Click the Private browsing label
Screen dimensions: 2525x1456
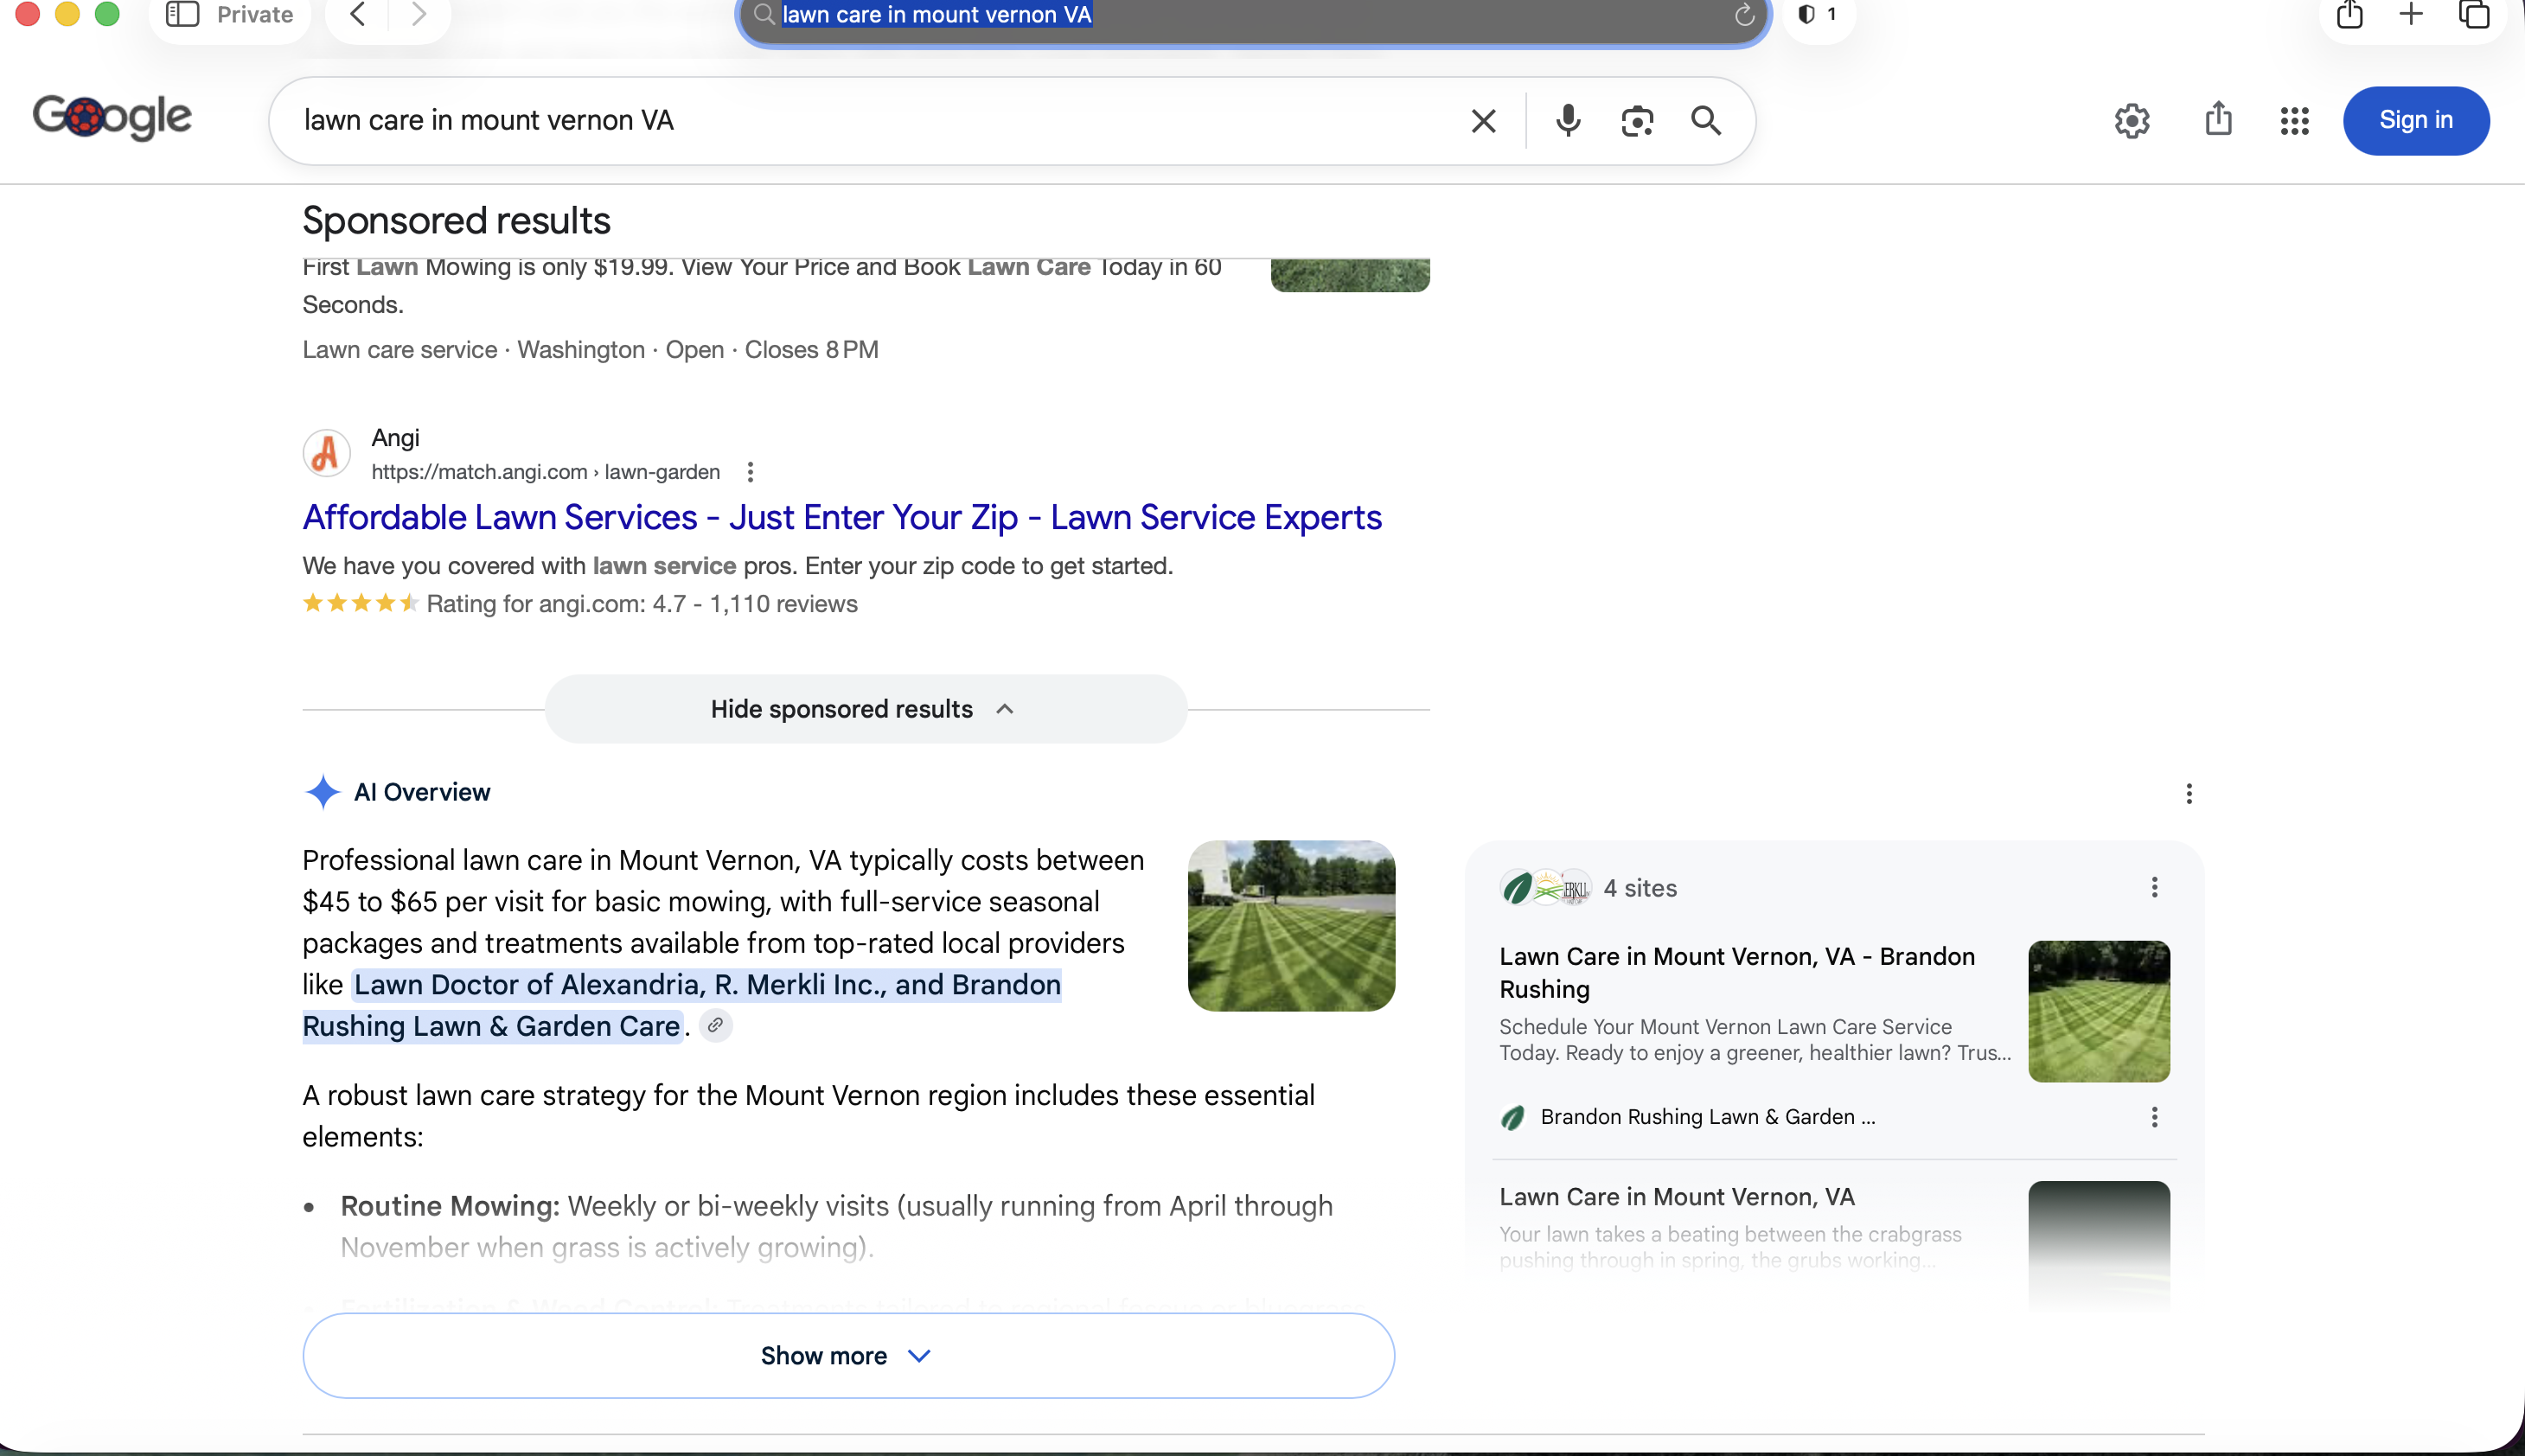[x=255, y=14]
